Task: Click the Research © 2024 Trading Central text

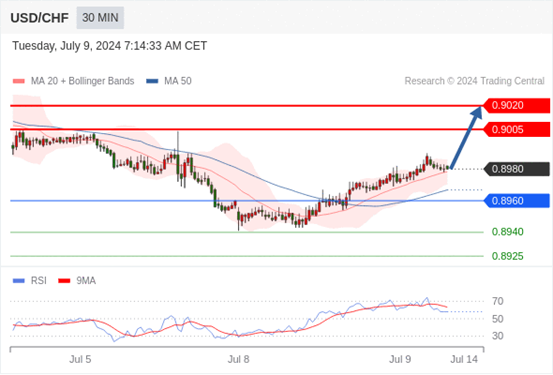Action: 474,81
